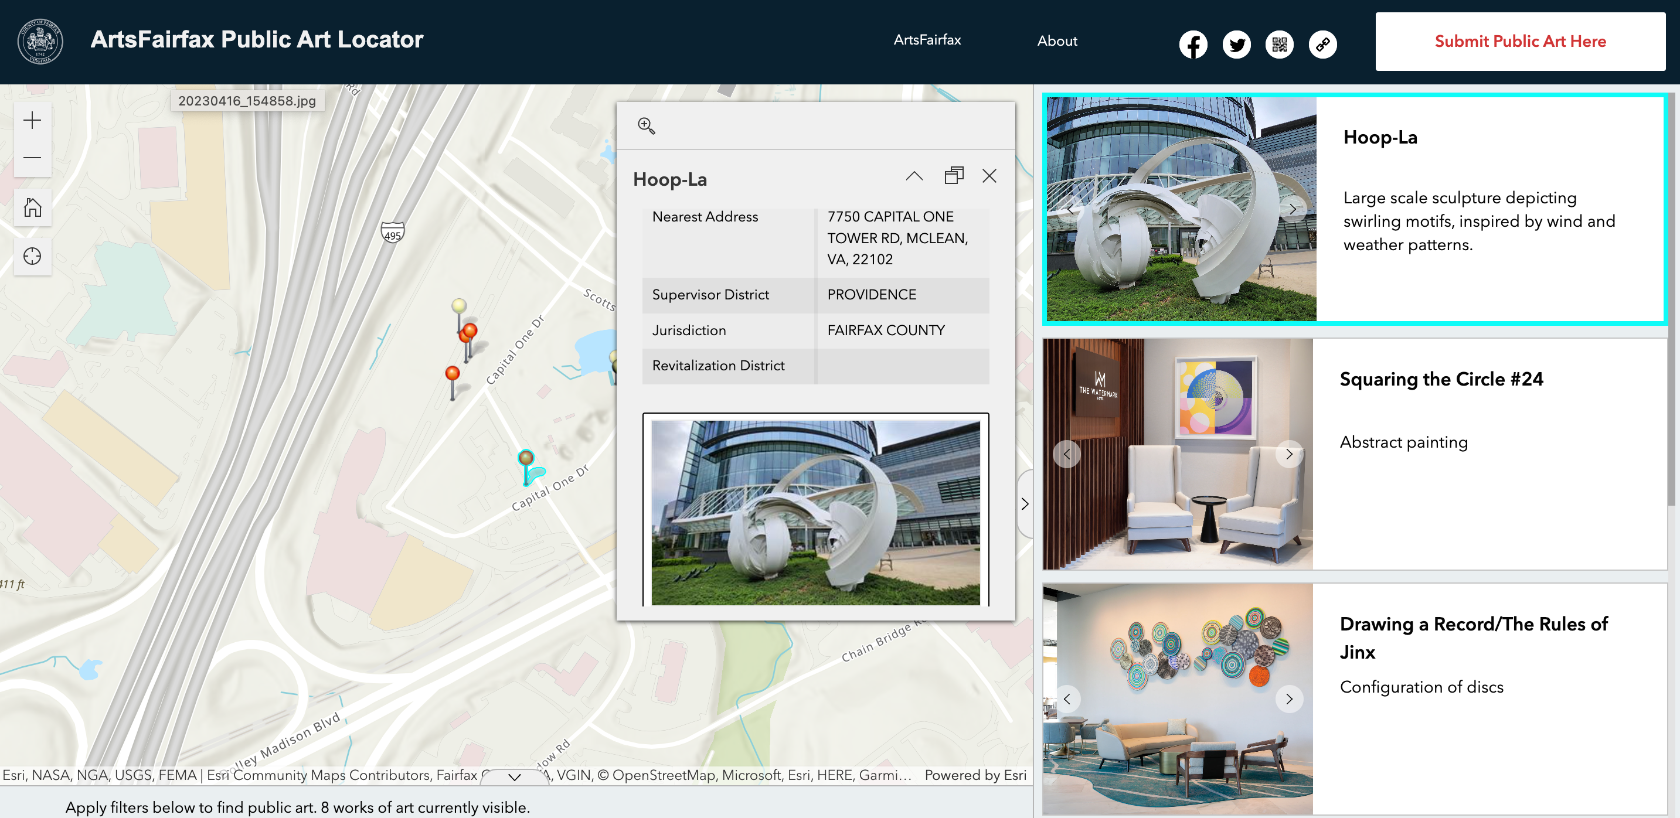Click the find my location button

point(32,256)
